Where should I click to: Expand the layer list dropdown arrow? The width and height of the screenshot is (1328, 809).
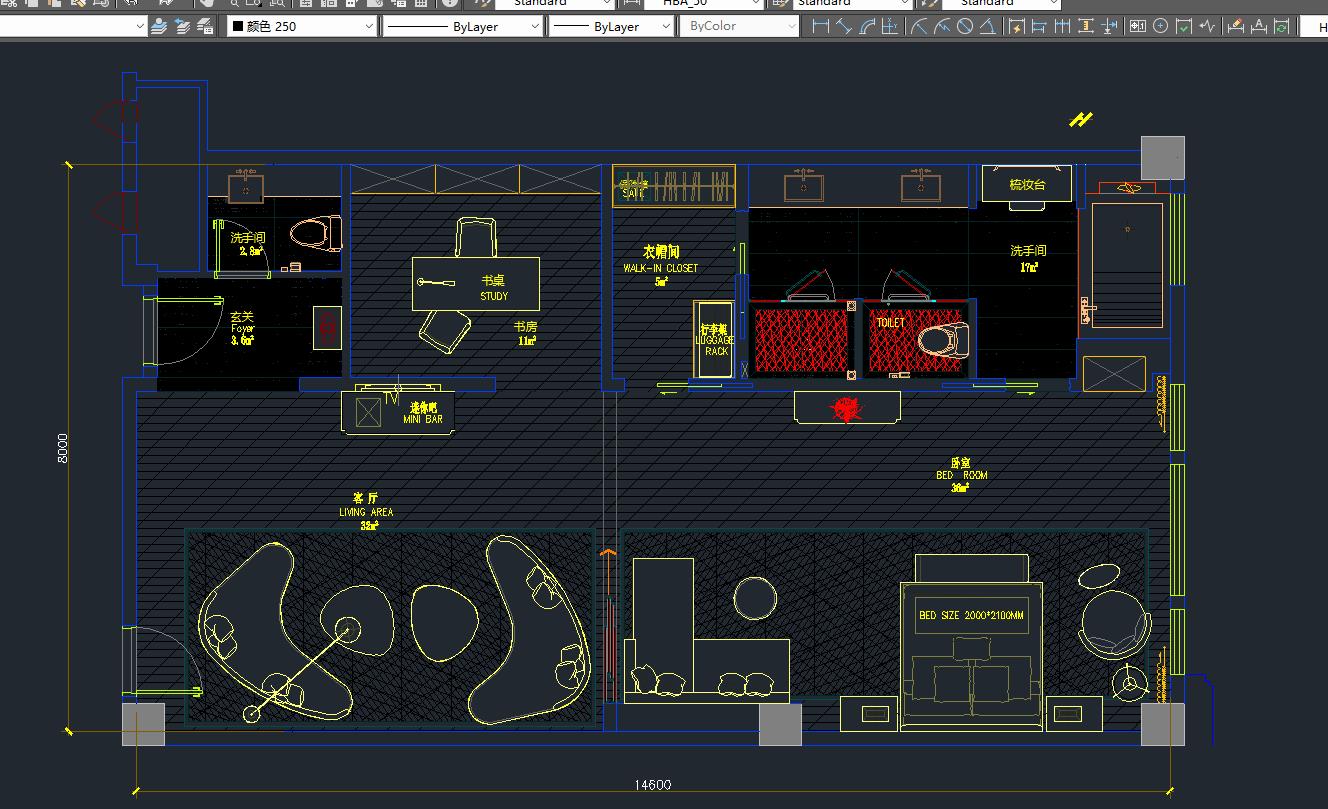tap(139, 27)
